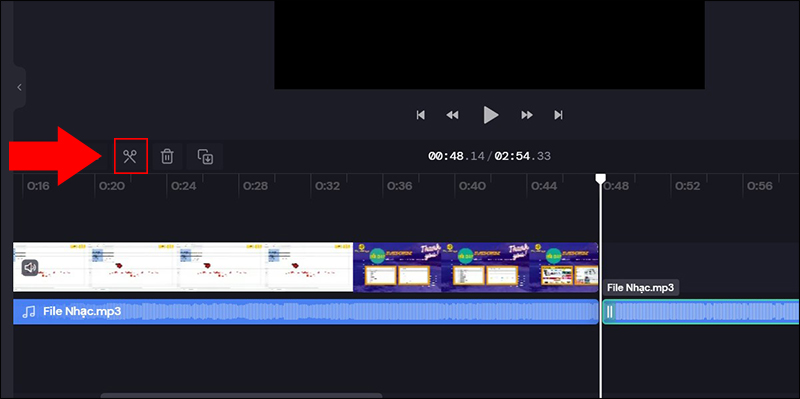Viewport: 800px width, 399px height.
Task: Select the File Nhạc.mp3 audio clip on the left
Action: (305, 312)
